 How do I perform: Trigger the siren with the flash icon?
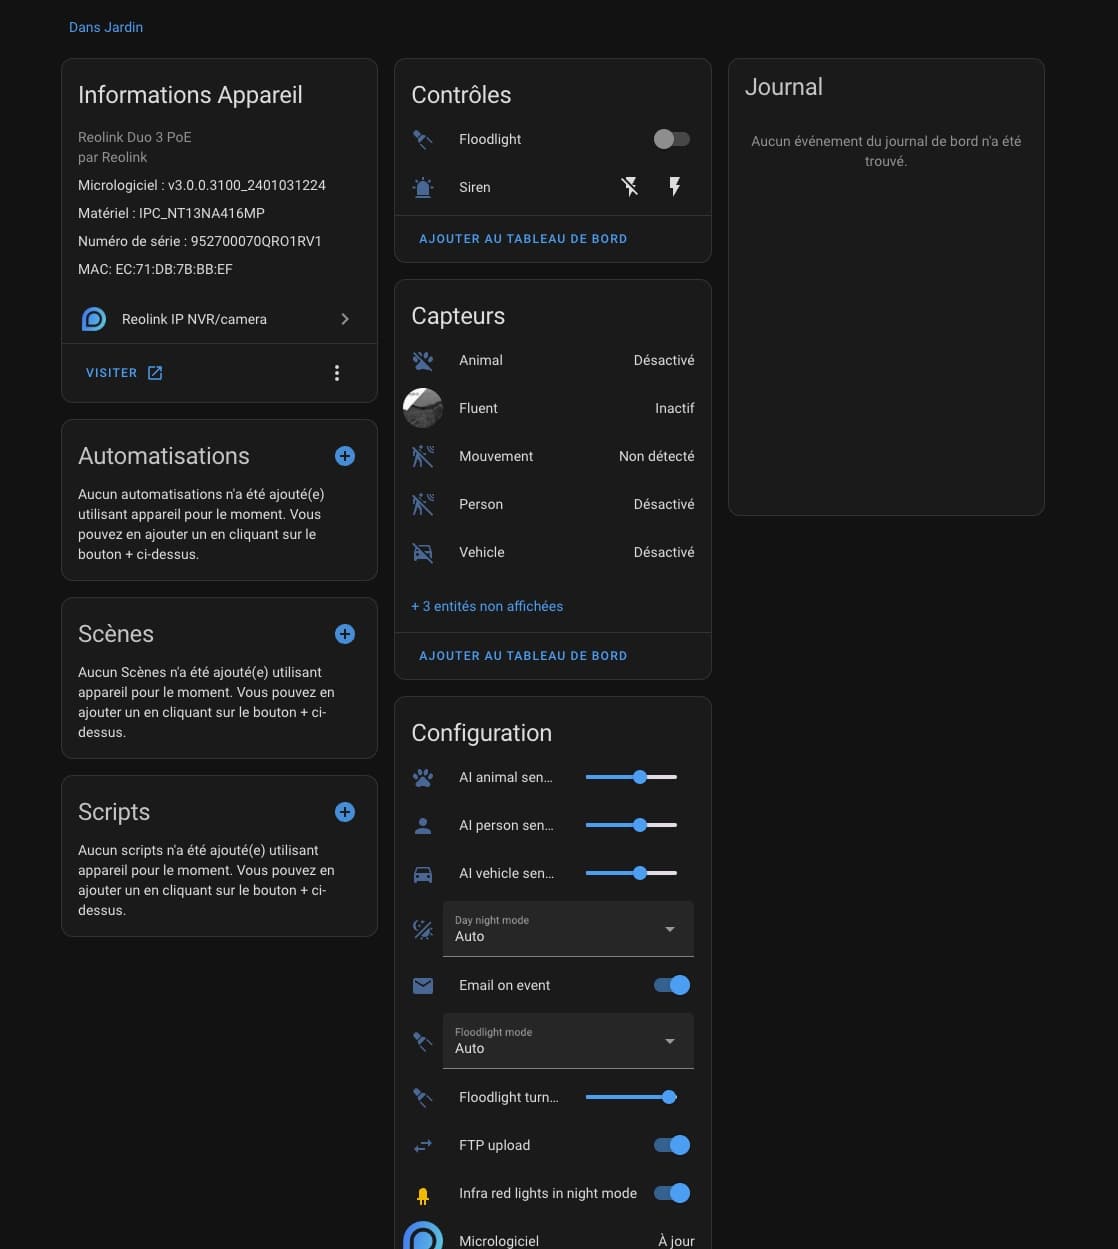tap(675, 187)
